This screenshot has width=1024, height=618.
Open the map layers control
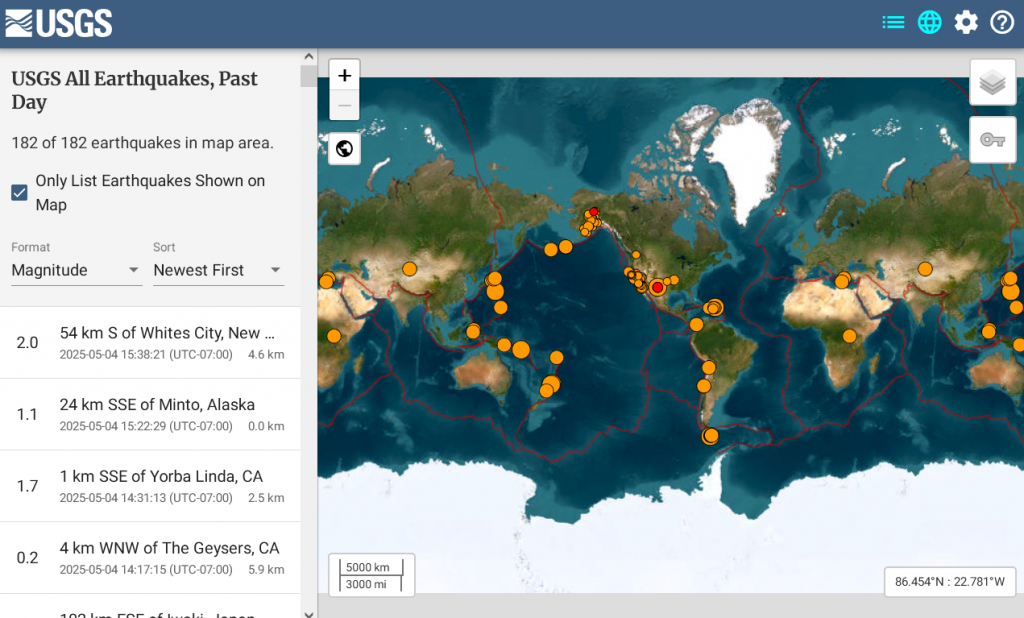[x=992, y=82]
